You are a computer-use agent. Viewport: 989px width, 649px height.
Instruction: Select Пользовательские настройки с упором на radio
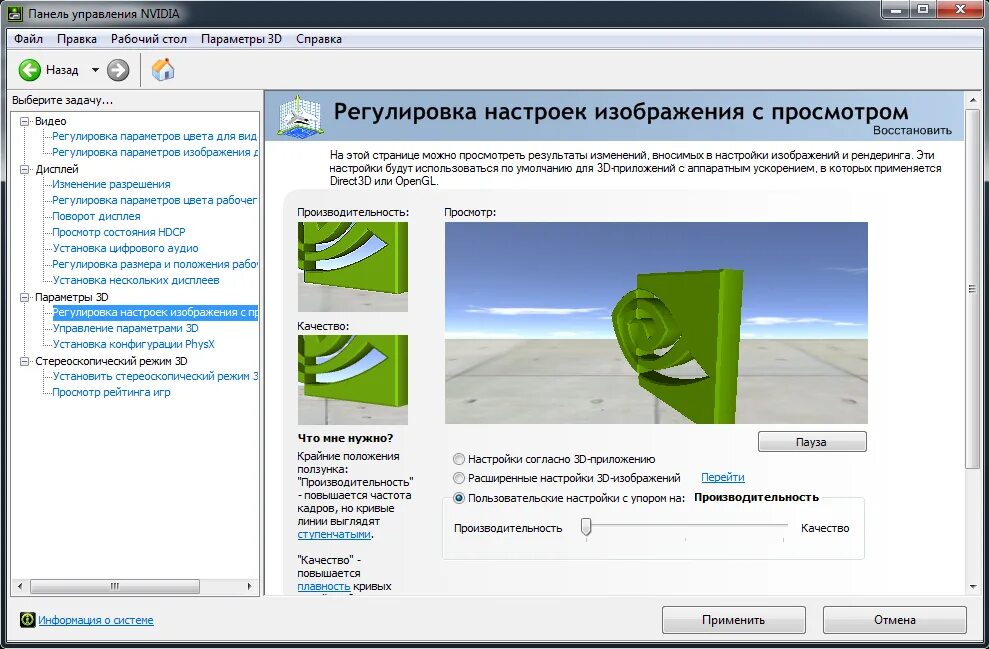click(x=459, y=498)
